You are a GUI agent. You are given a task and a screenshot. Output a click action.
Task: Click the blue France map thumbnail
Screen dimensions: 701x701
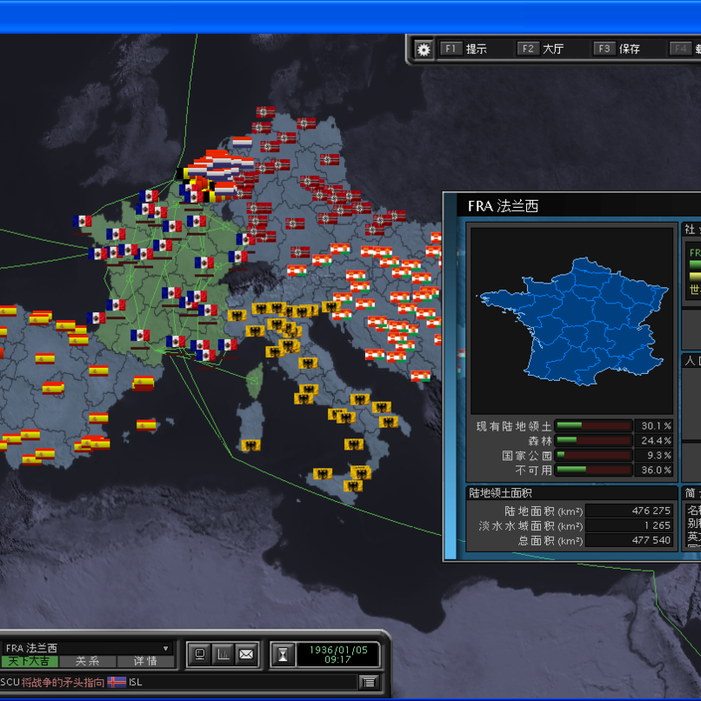pos(572,321)
